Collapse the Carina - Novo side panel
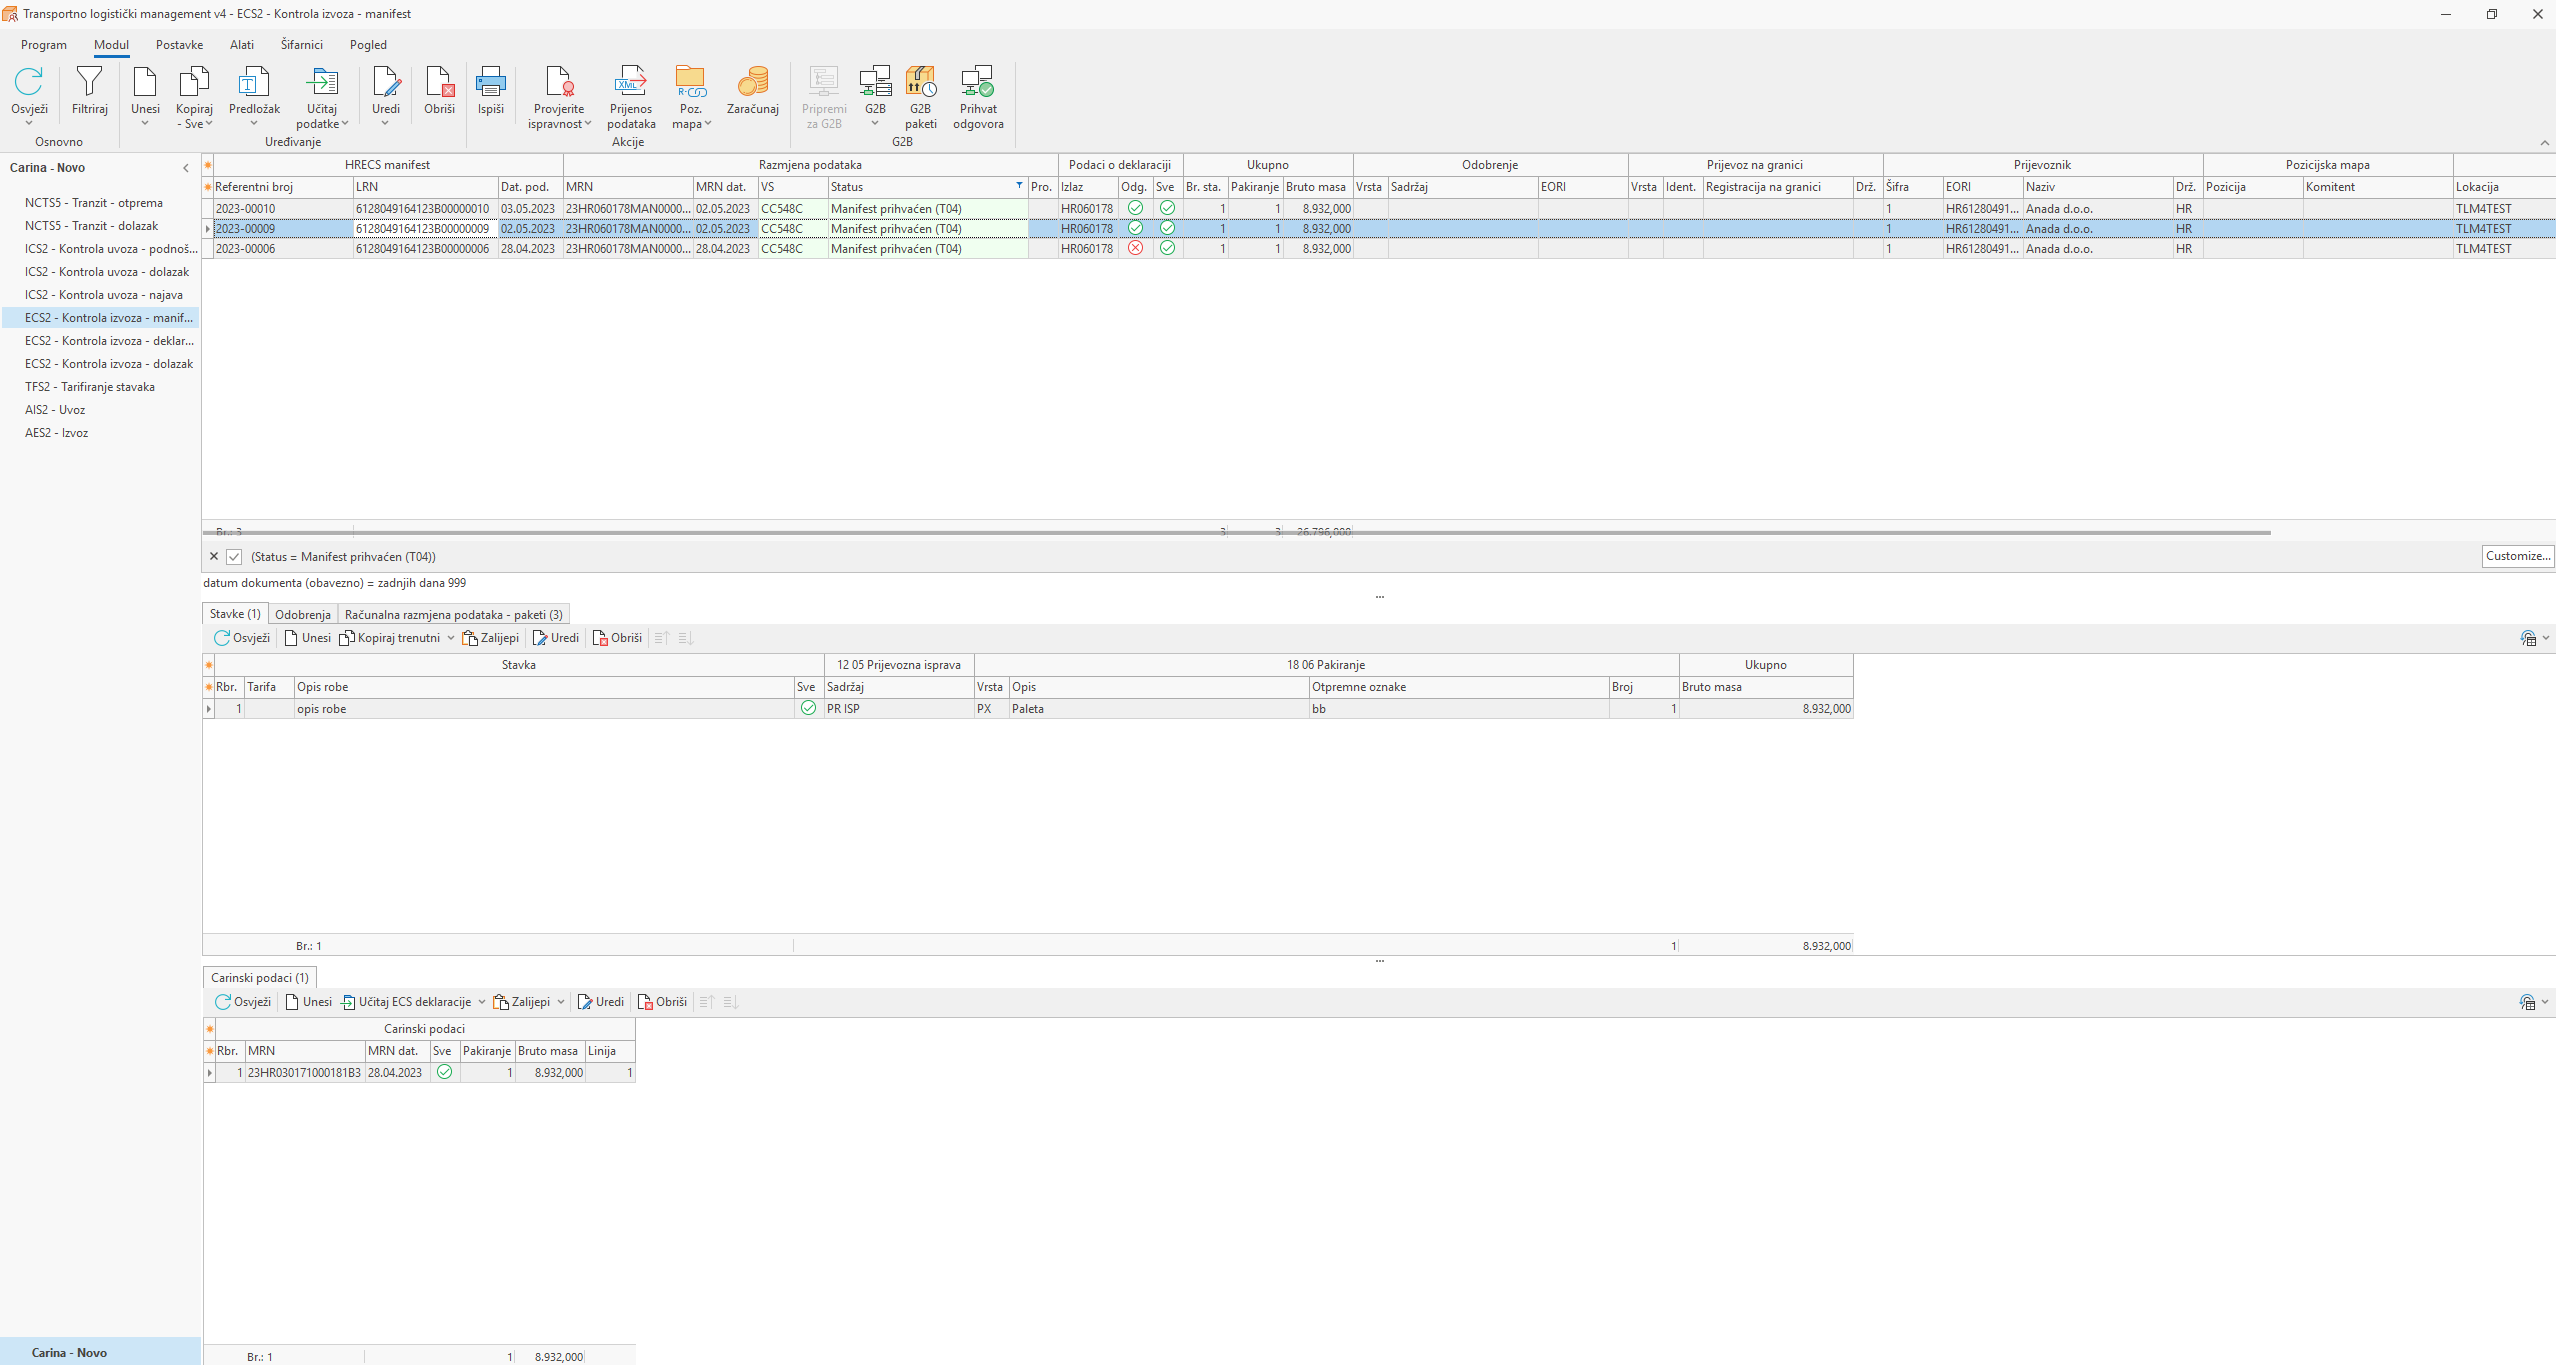This screenshot has height=1365, width=2556. click(186, 168)
